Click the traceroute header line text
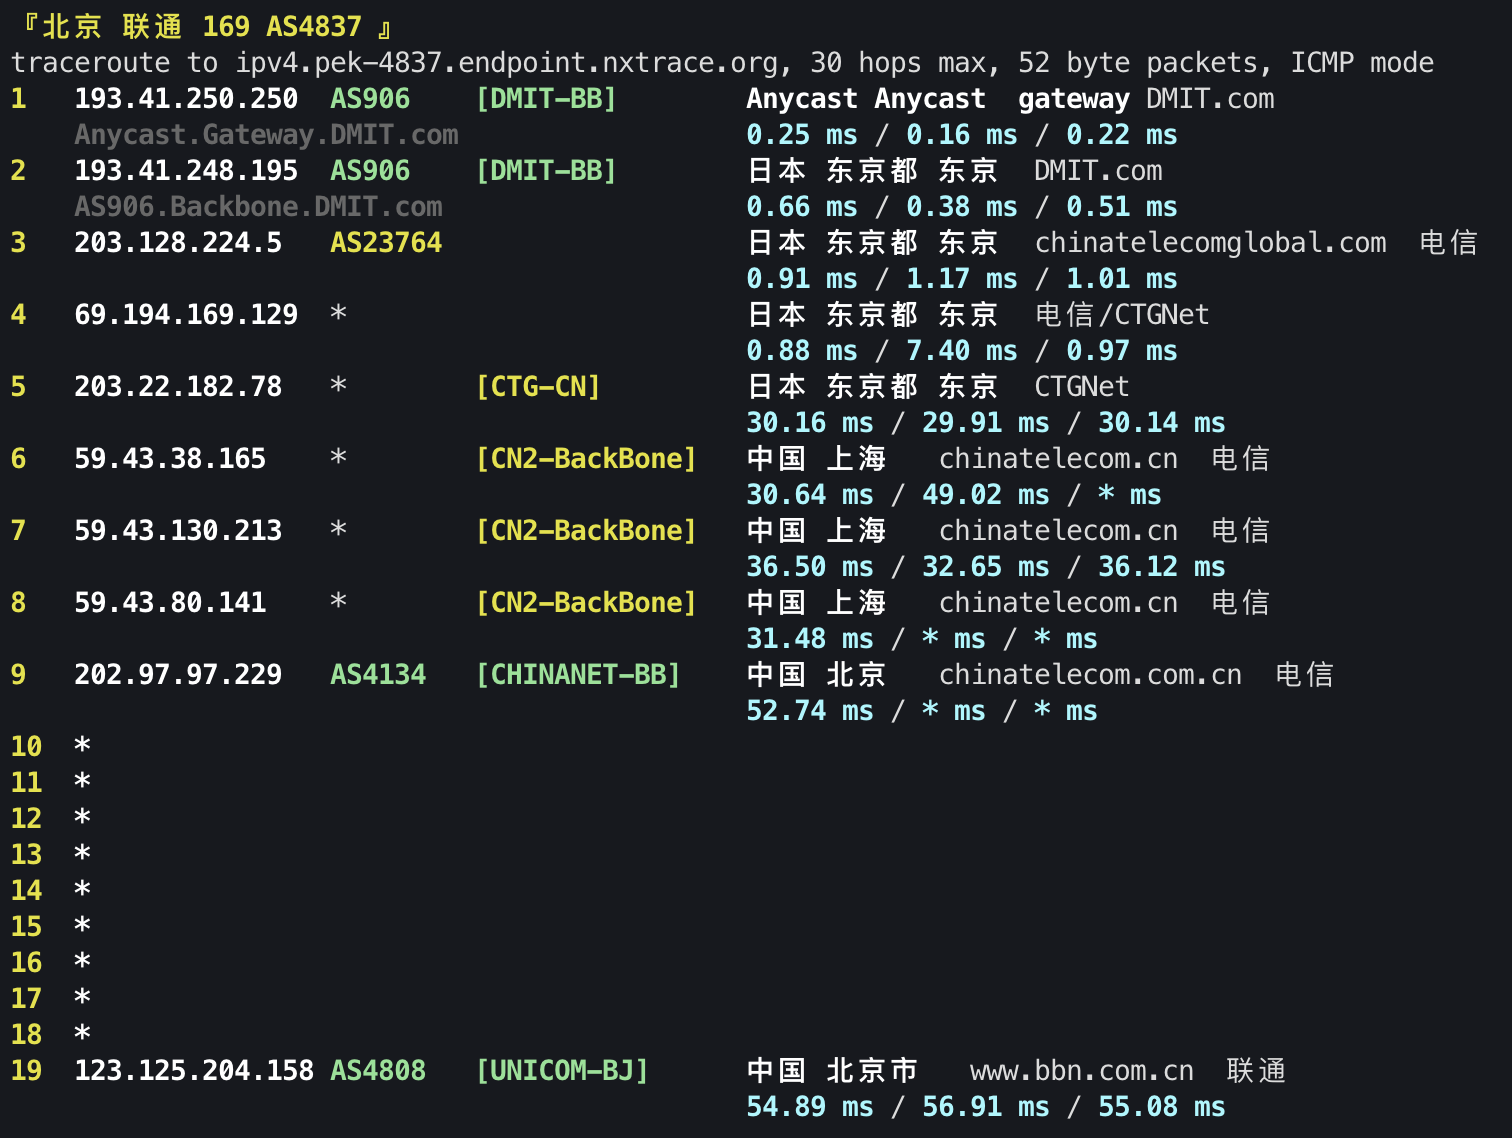The image size is (1512, 1138). coord(720,62)
